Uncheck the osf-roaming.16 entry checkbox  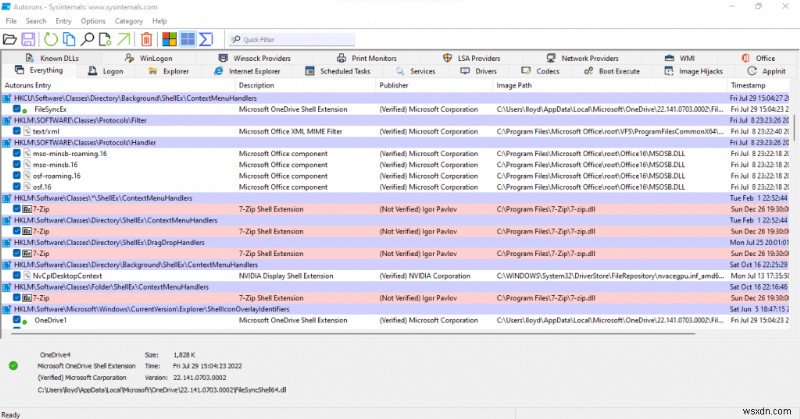coord(17,176)
